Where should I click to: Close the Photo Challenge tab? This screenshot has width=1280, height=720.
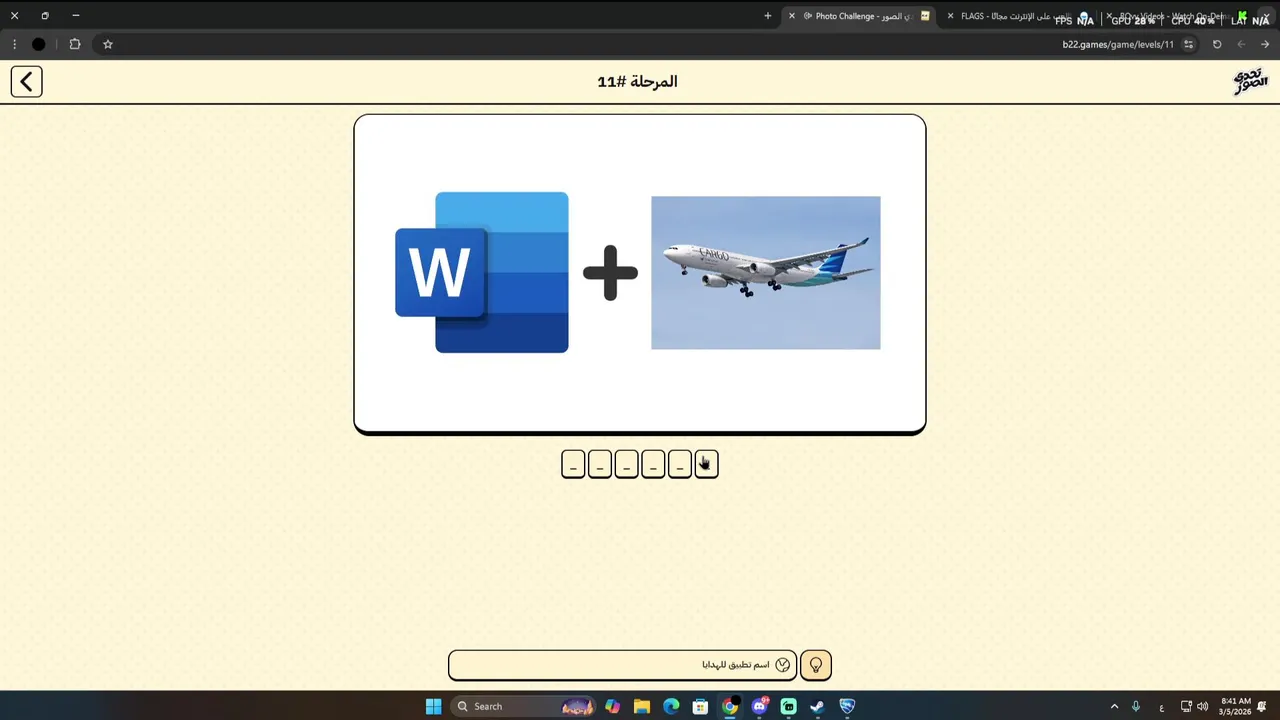[792, 16]
